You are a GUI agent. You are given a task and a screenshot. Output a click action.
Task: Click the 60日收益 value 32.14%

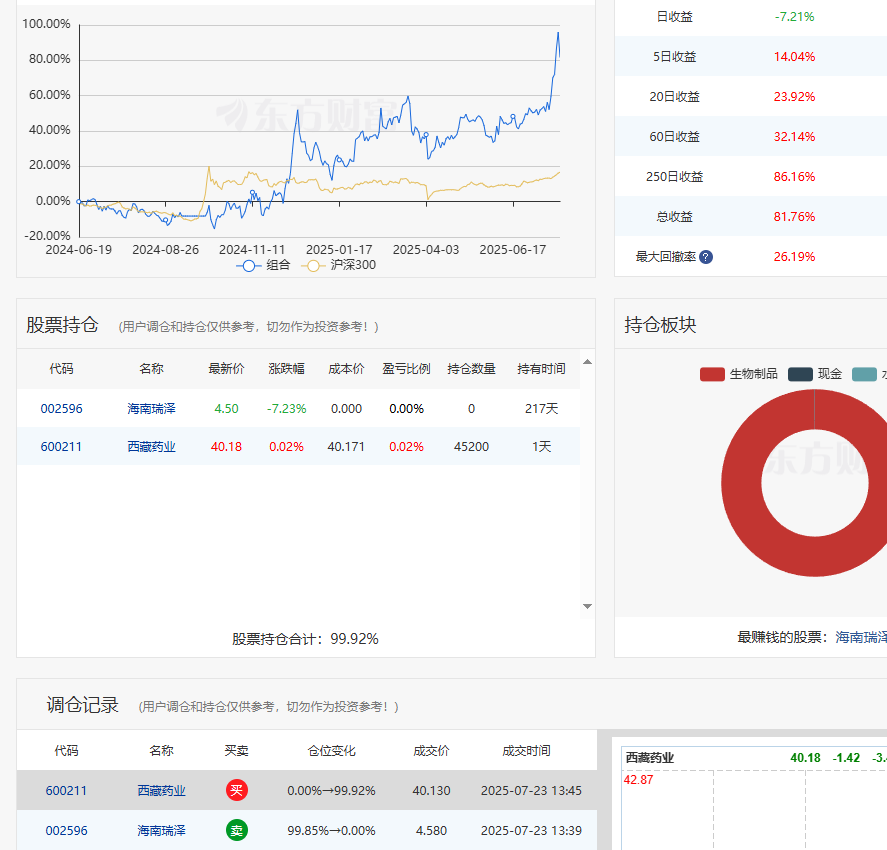point(794,137)
